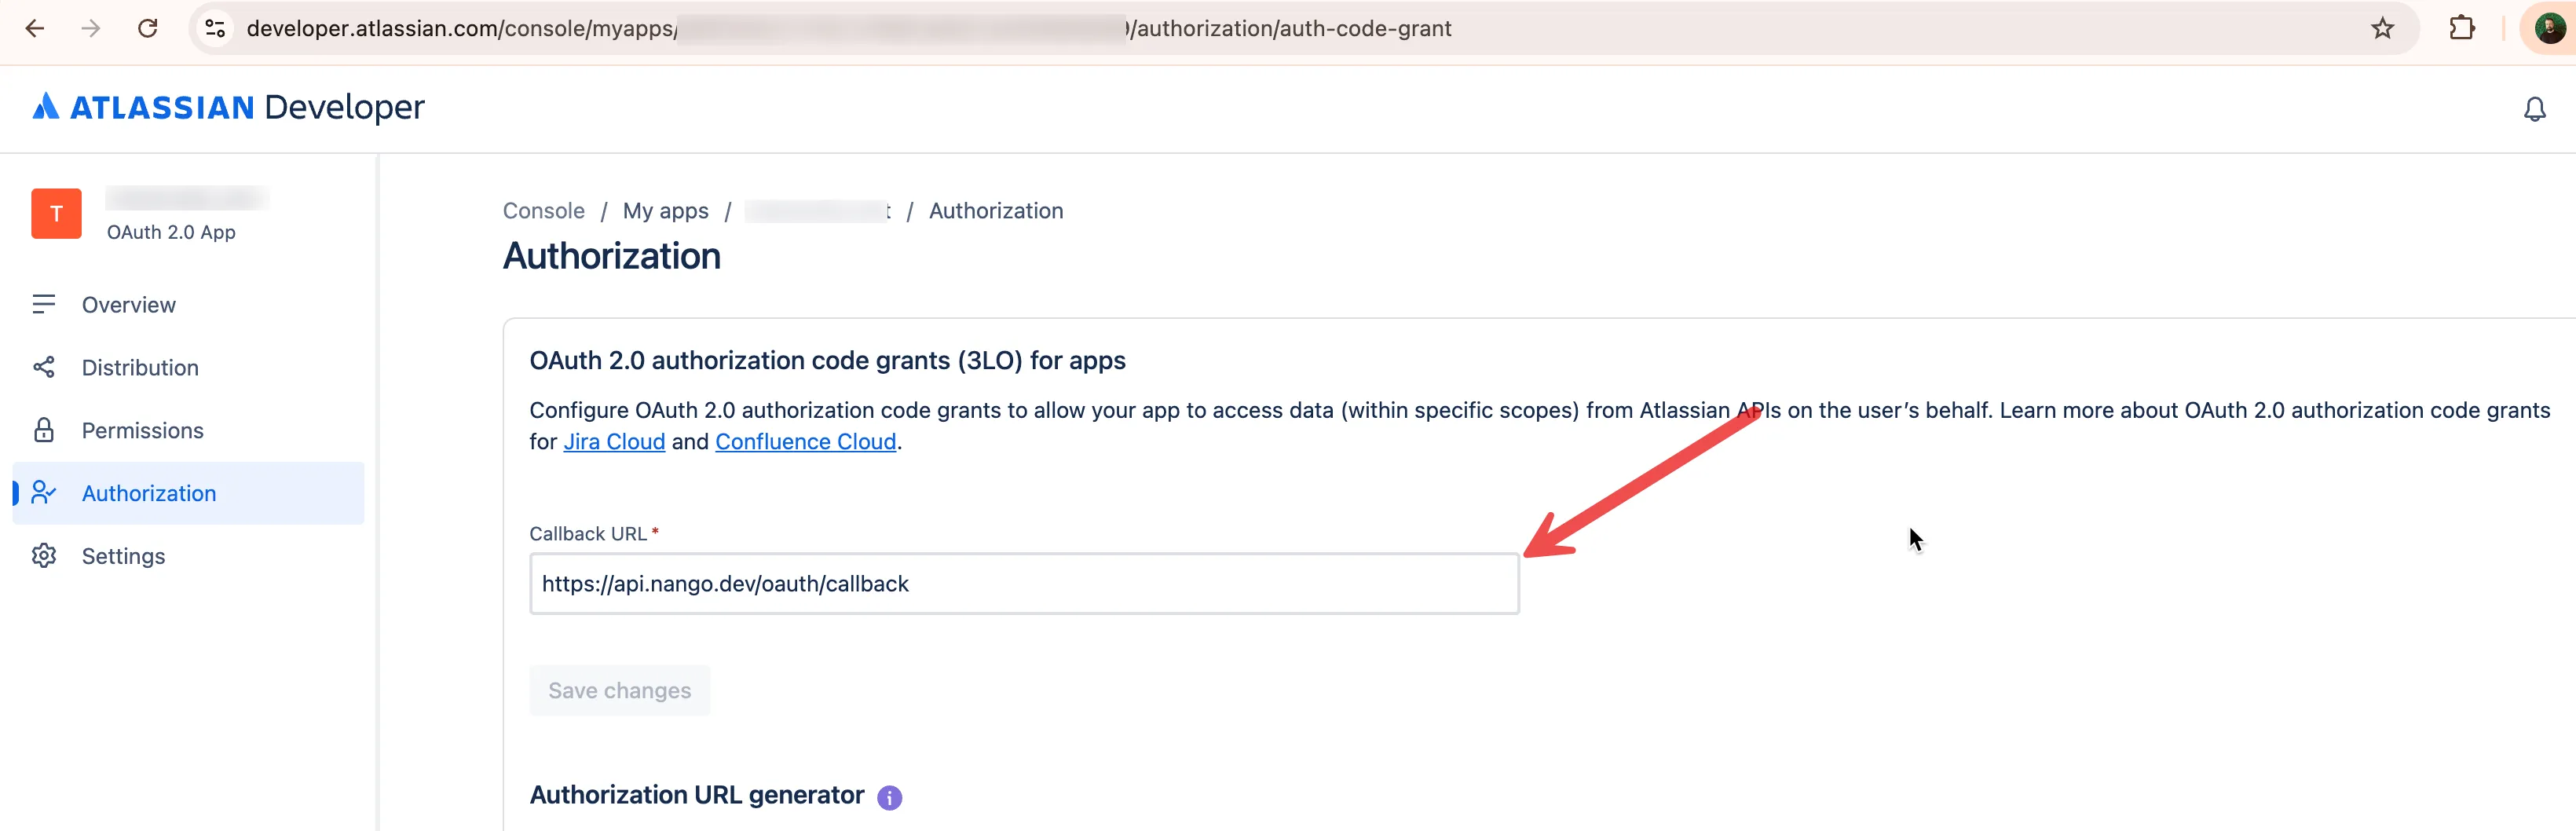Click the Authorization page heading
2576x831 pixels.
pyautogui.click(x=611, y=256)
